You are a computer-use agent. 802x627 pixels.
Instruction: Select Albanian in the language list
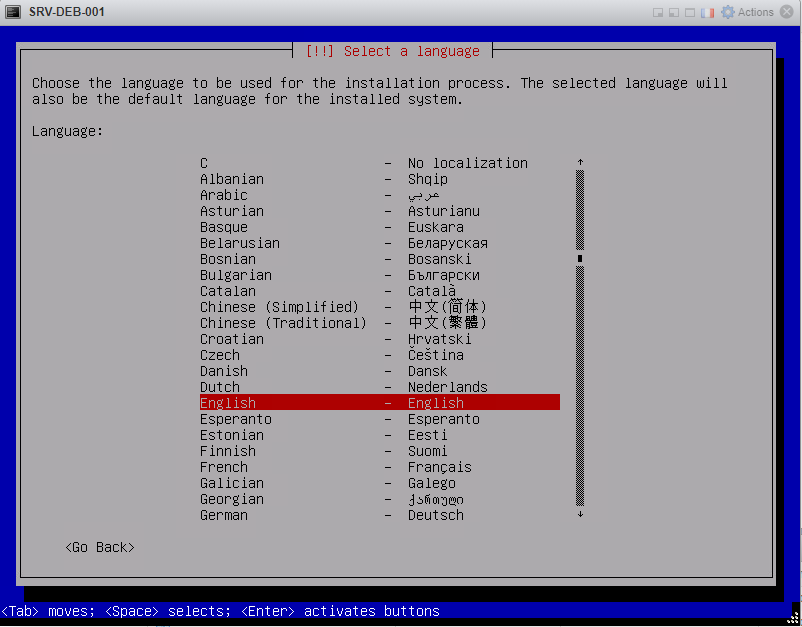coord(380,179)
